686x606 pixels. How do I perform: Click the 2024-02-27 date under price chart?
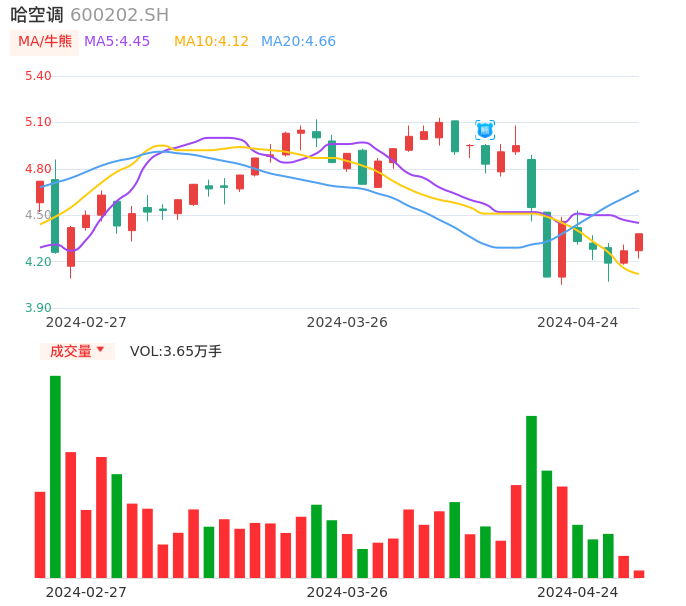86,322
